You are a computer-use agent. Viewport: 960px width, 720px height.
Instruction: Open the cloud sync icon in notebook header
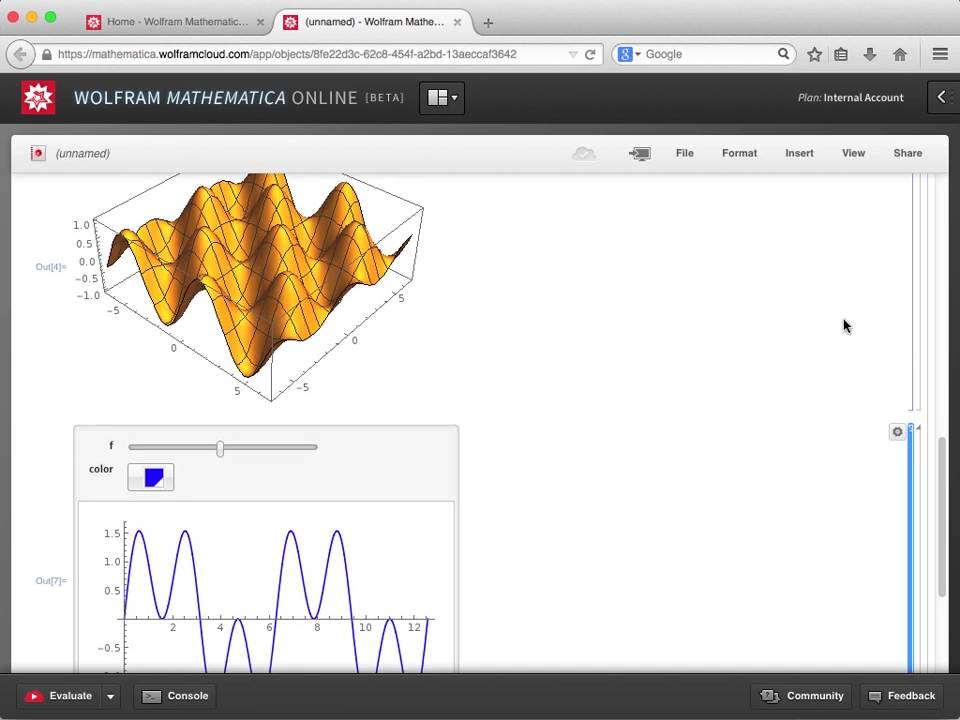pos(584,153)
